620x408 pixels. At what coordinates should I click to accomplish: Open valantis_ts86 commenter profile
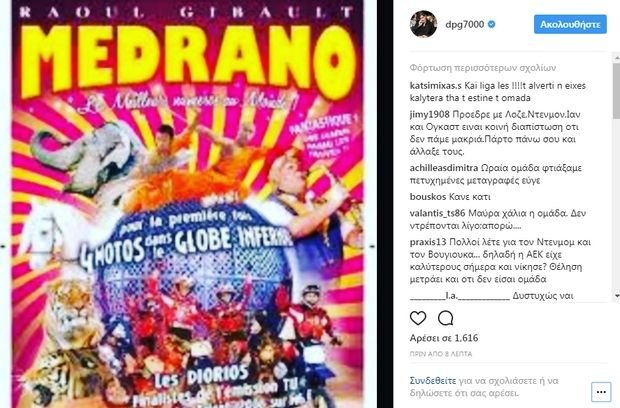tap(438, 213)
